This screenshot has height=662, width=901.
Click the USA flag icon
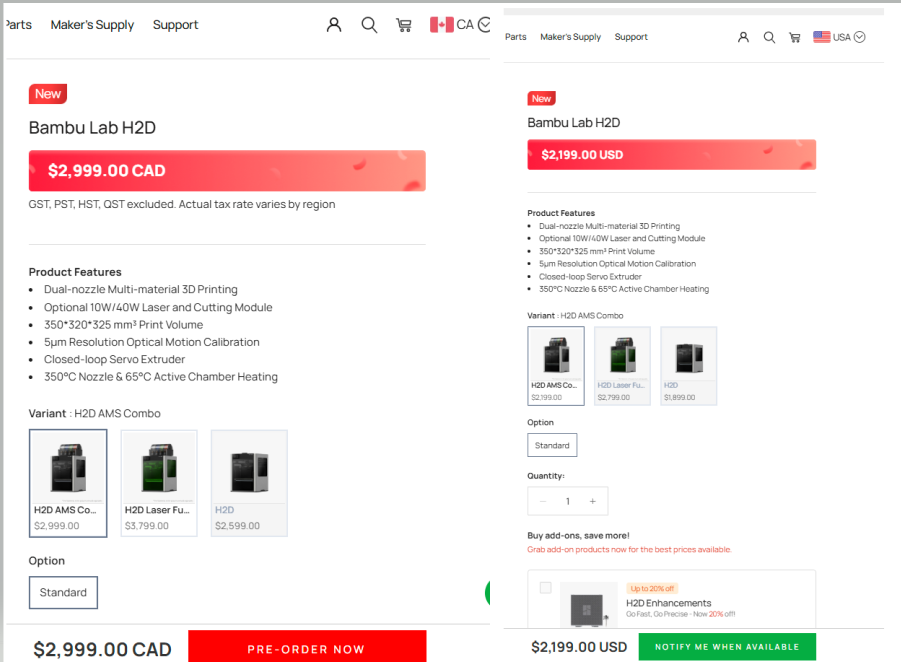(x=822, y=37)
